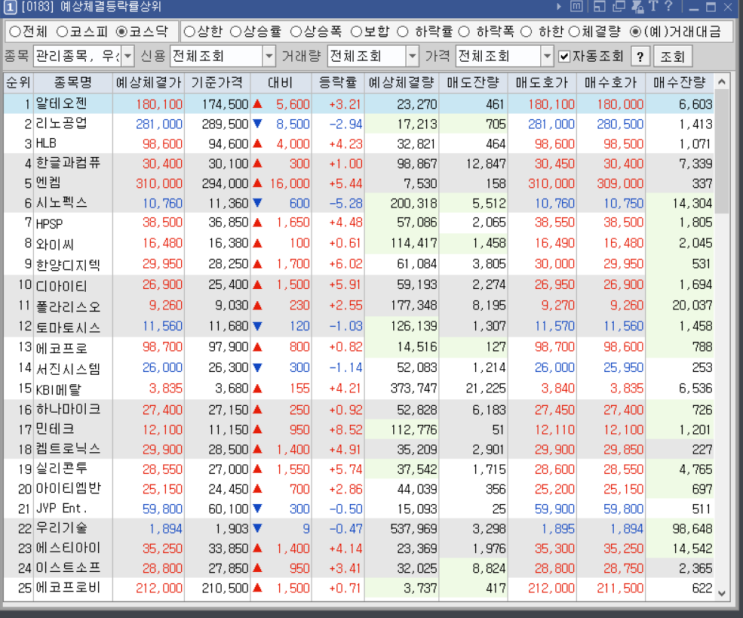The width and height of the screenshot is (743, 618).
Task: Click the number 1 window tab icon
Action: click(10, 7)
